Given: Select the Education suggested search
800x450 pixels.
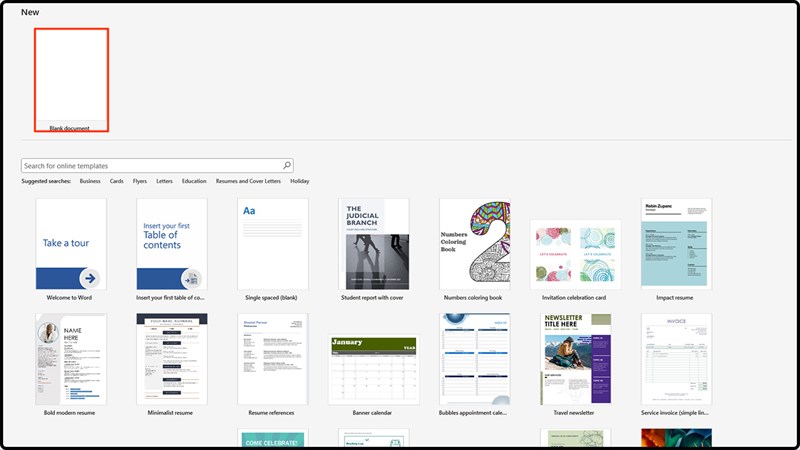Looking at the screenshot, I should tap(194, 181).
